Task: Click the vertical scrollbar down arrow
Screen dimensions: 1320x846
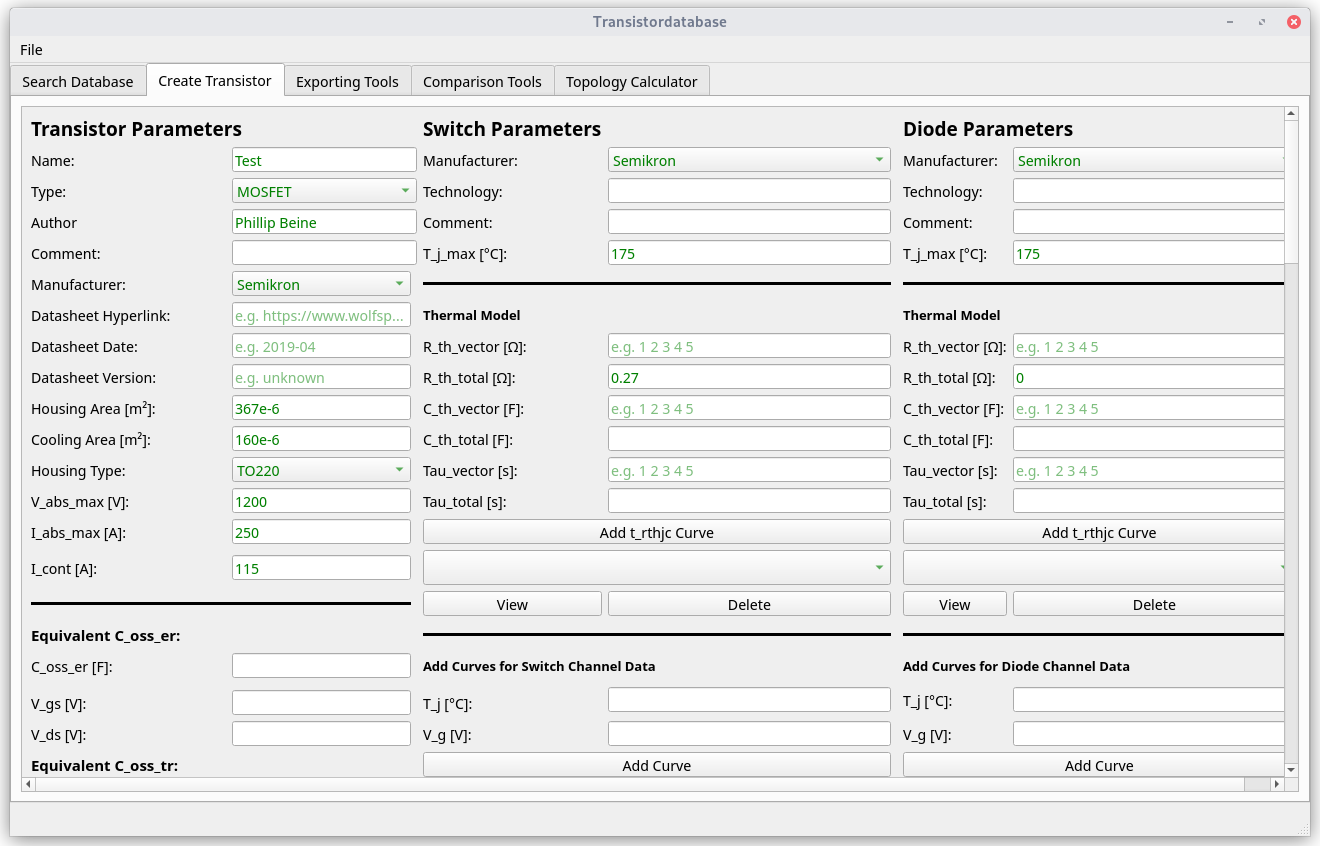Action: [1291, 769]
